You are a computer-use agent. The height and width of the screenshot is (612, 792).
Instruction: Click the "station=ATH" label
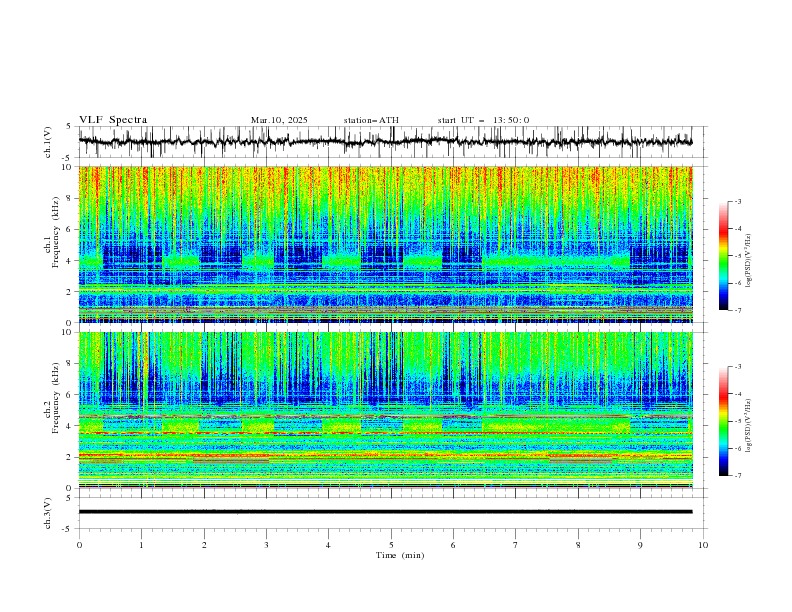(x=371, y=120)
